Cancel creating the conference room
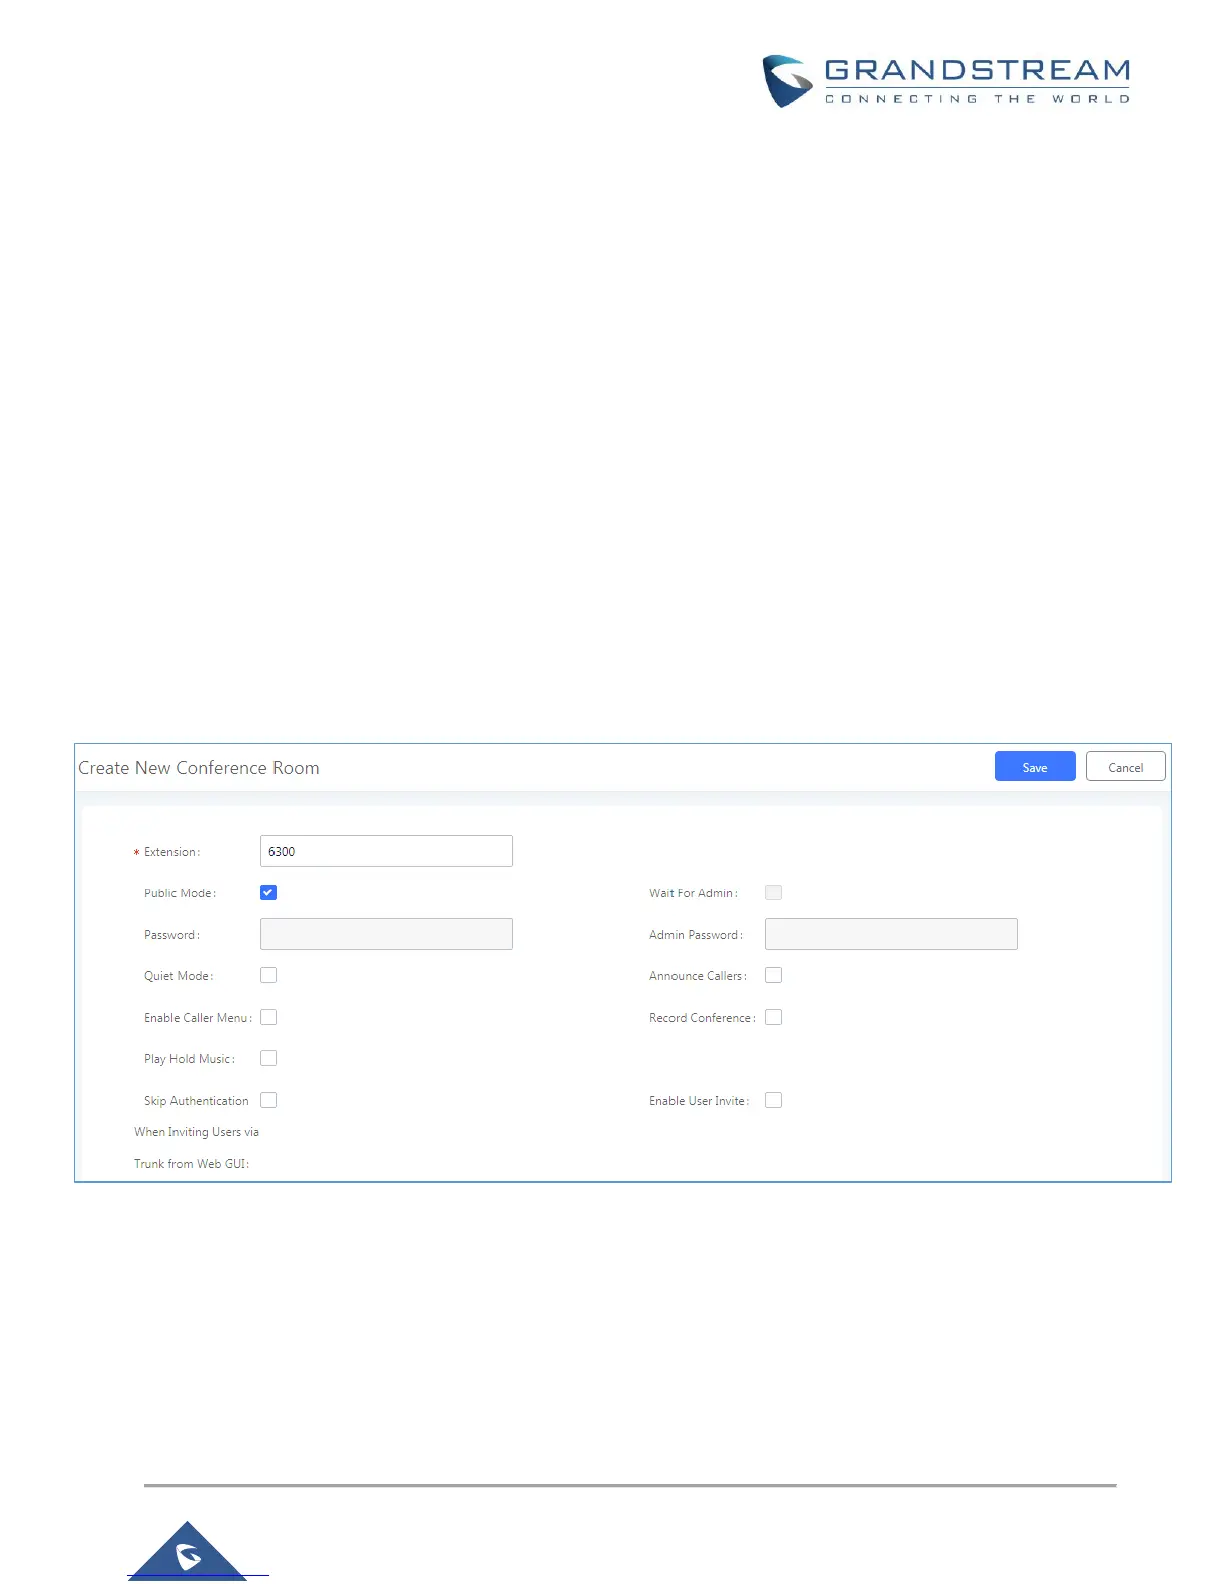This screenshot has width=1224, height=1584. (1125, 767)
